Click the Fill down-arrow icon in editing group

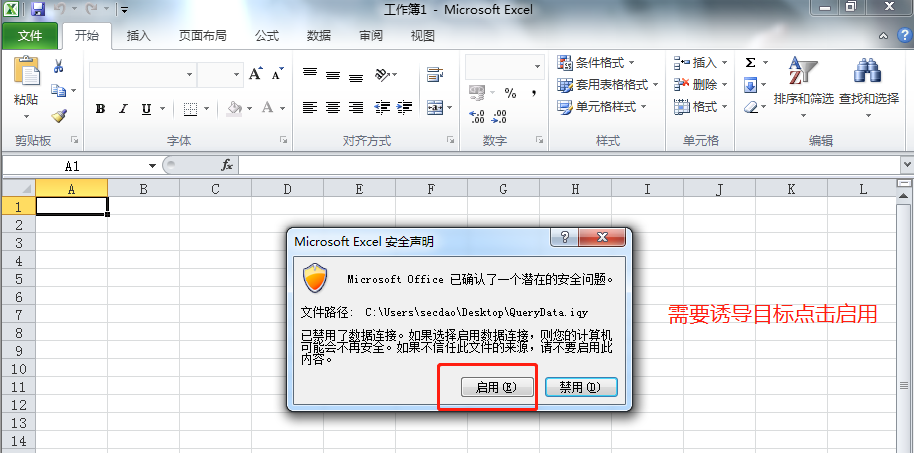click(x=751, y=86)
